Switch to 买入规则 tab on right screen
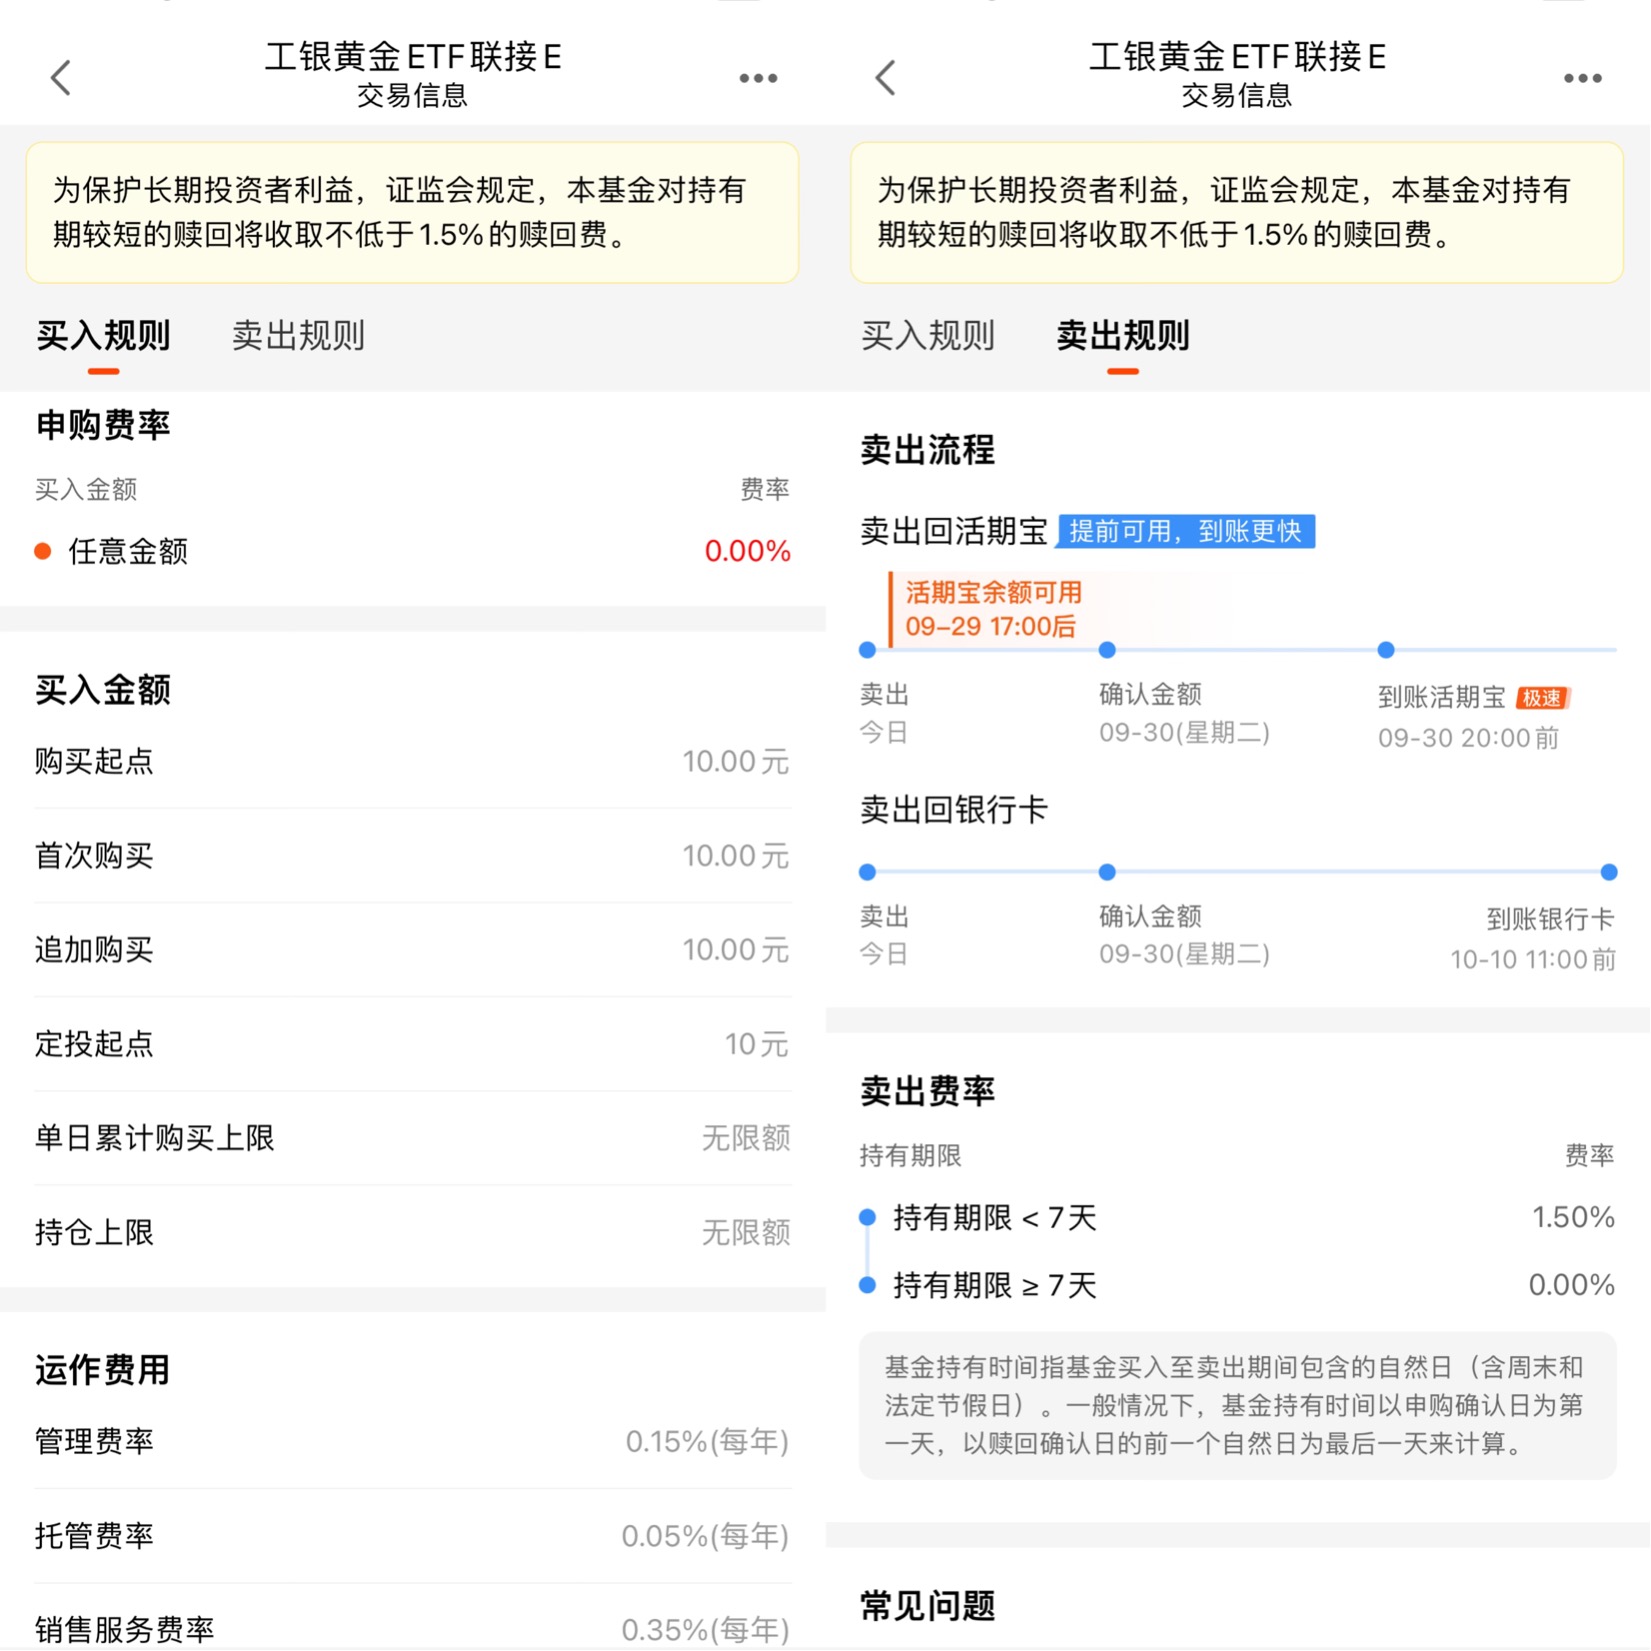The height and width of the screenshot is (1651, 1651). point(928,336)
